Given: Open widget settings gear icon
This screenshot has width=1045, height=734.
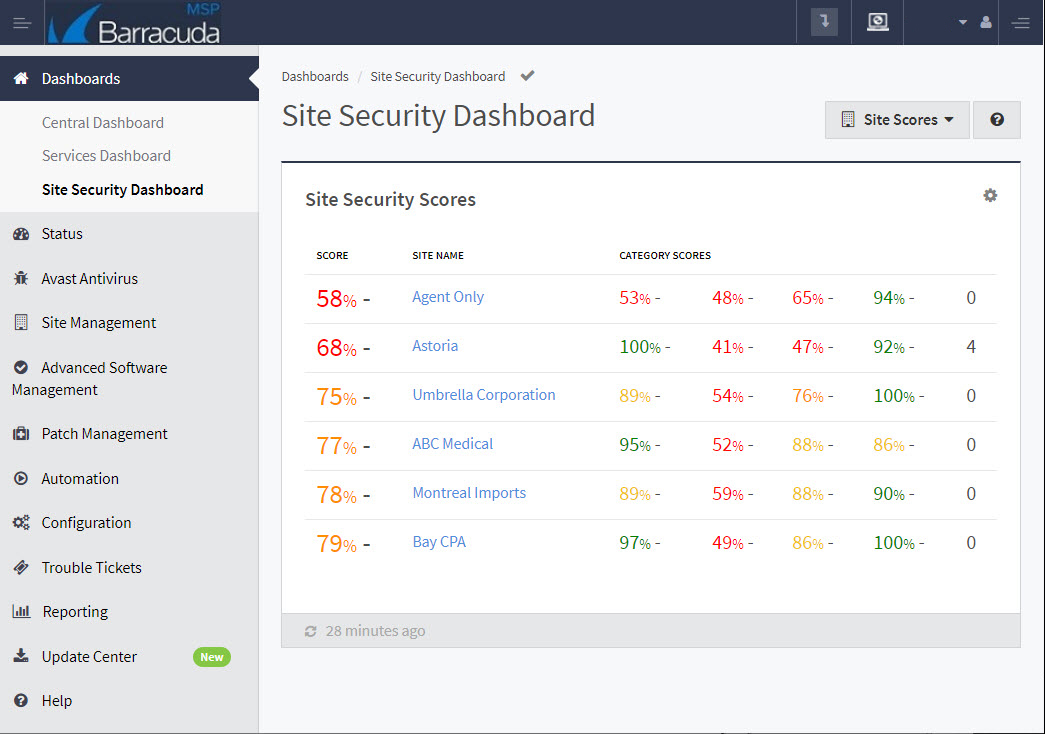Looking at the screenshot, I should click(990, 195).
